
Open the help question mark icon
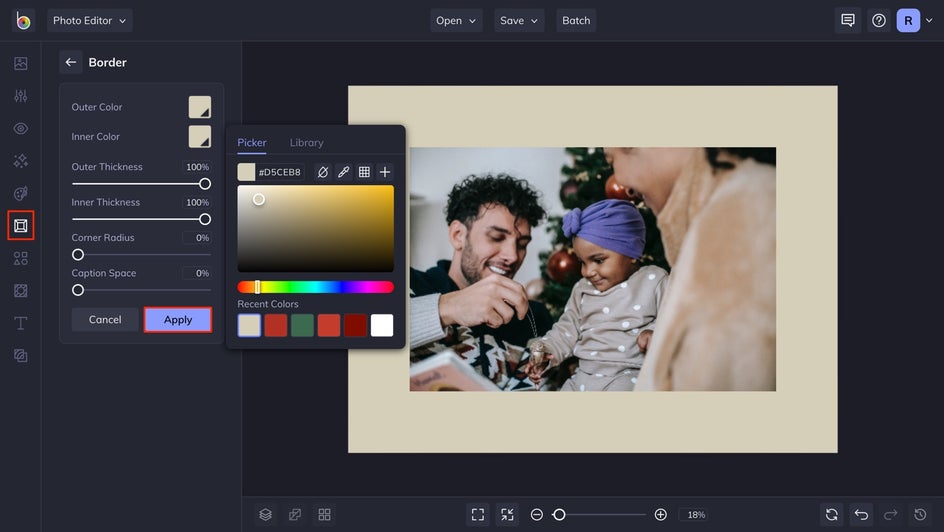click(878, 20)
